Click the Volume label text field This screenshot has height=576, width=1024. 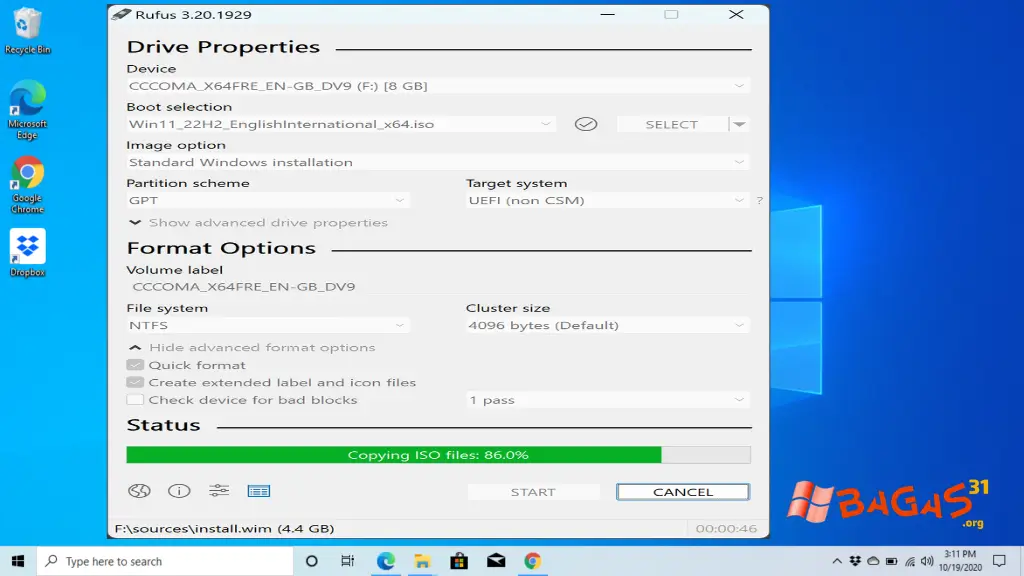438,286
